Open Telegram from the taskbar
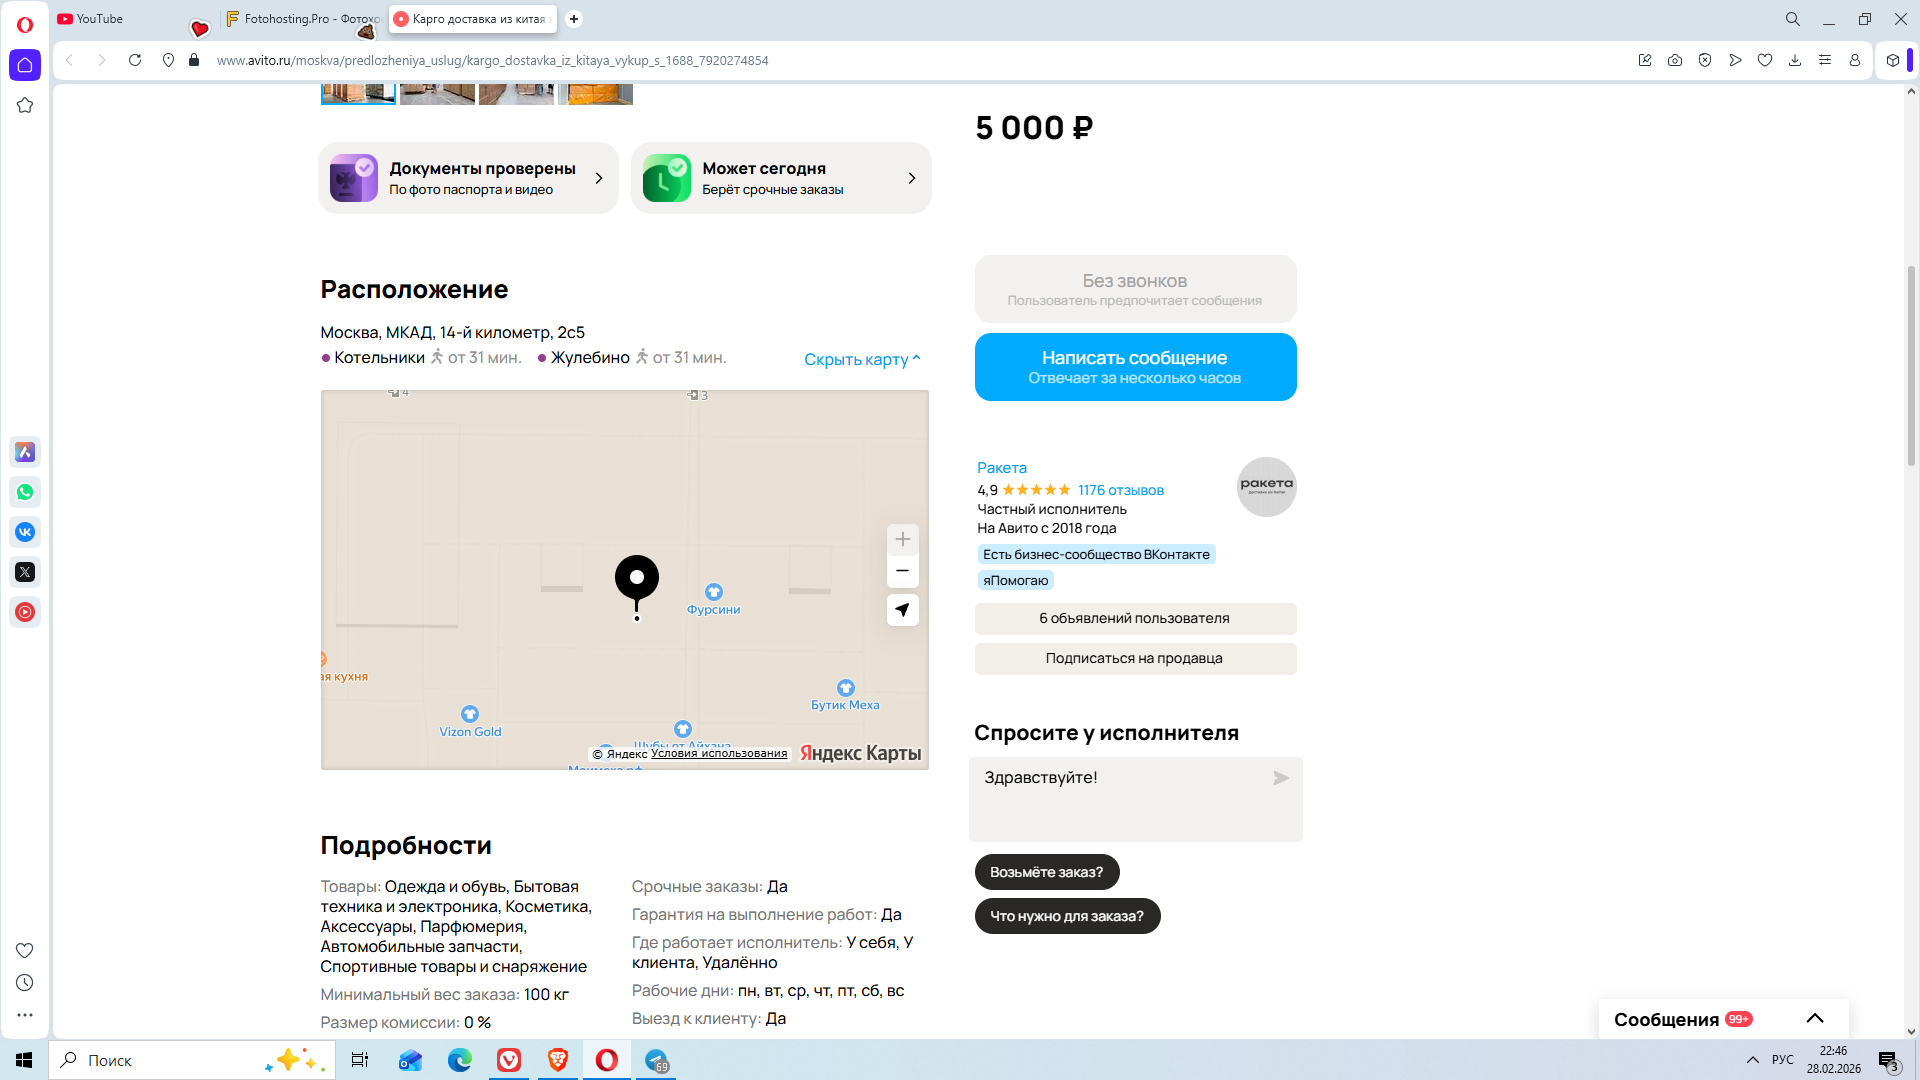The image size is (1920, 1080). (657, 1060)
